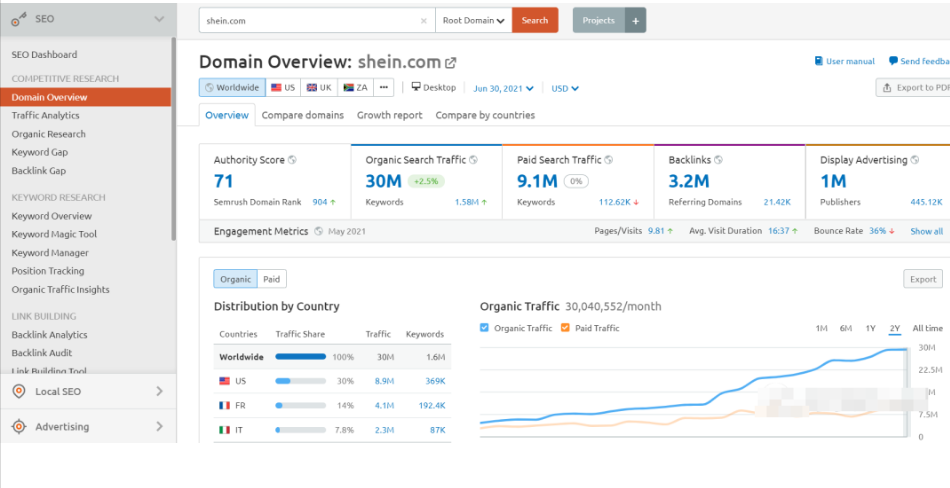Open SEO Dashboard in sidebar

[44, 55]
